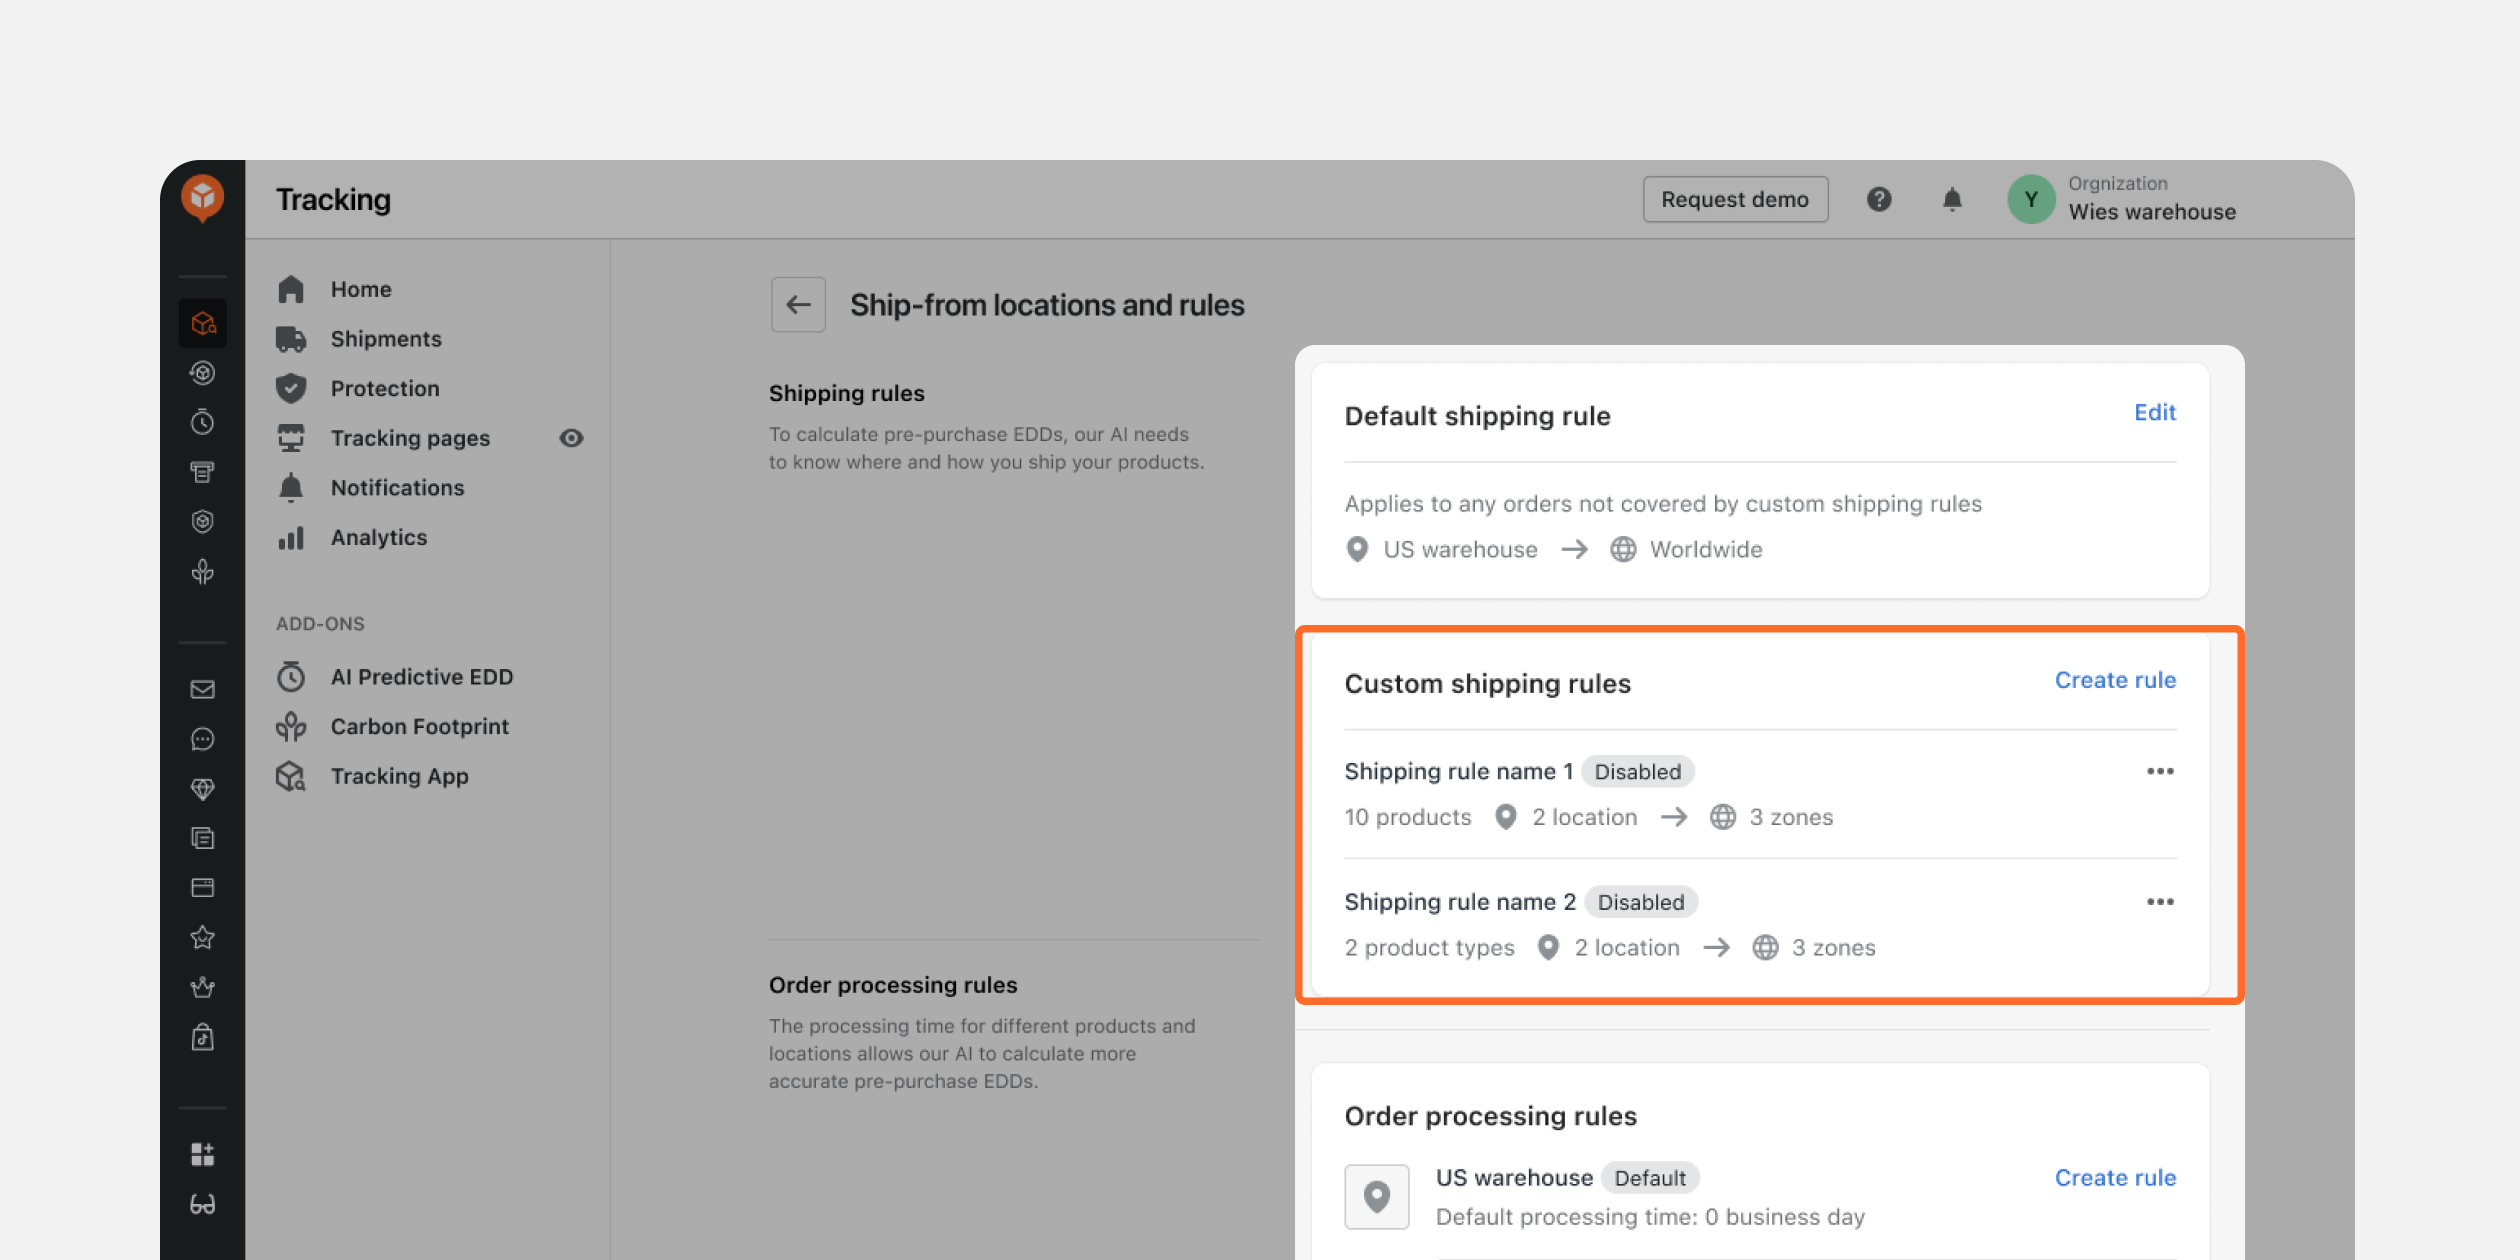Open the chat bubble icon in dark rail
Screen dimensions: 2520x1260
pos(202,739)
